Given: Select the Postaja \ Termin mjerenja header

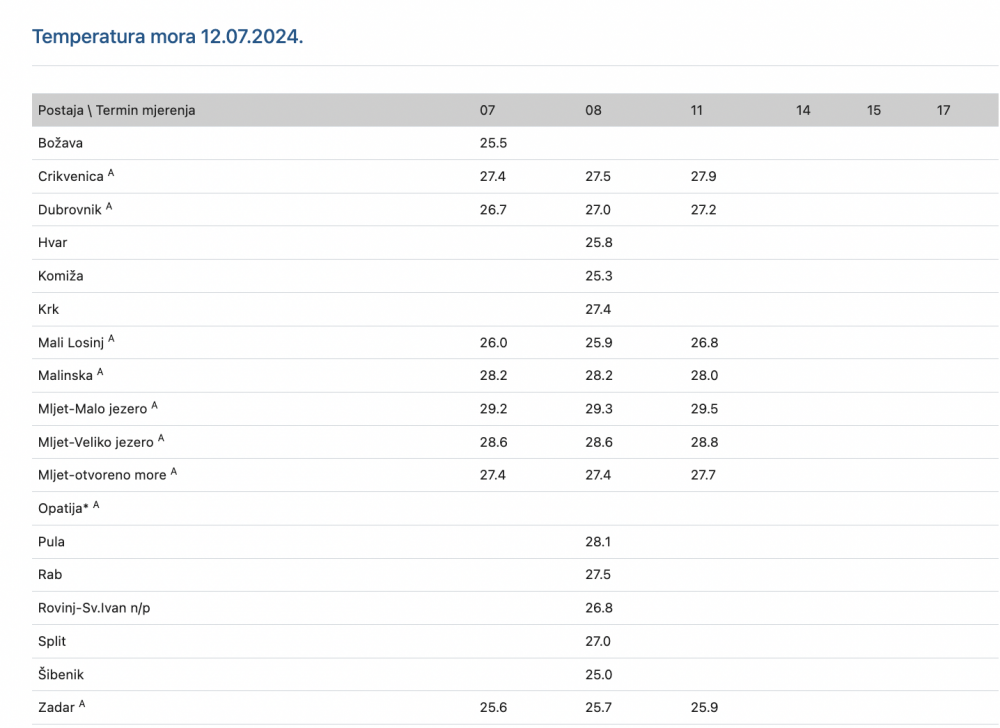Looking at the screenshot, I should 117,110.
